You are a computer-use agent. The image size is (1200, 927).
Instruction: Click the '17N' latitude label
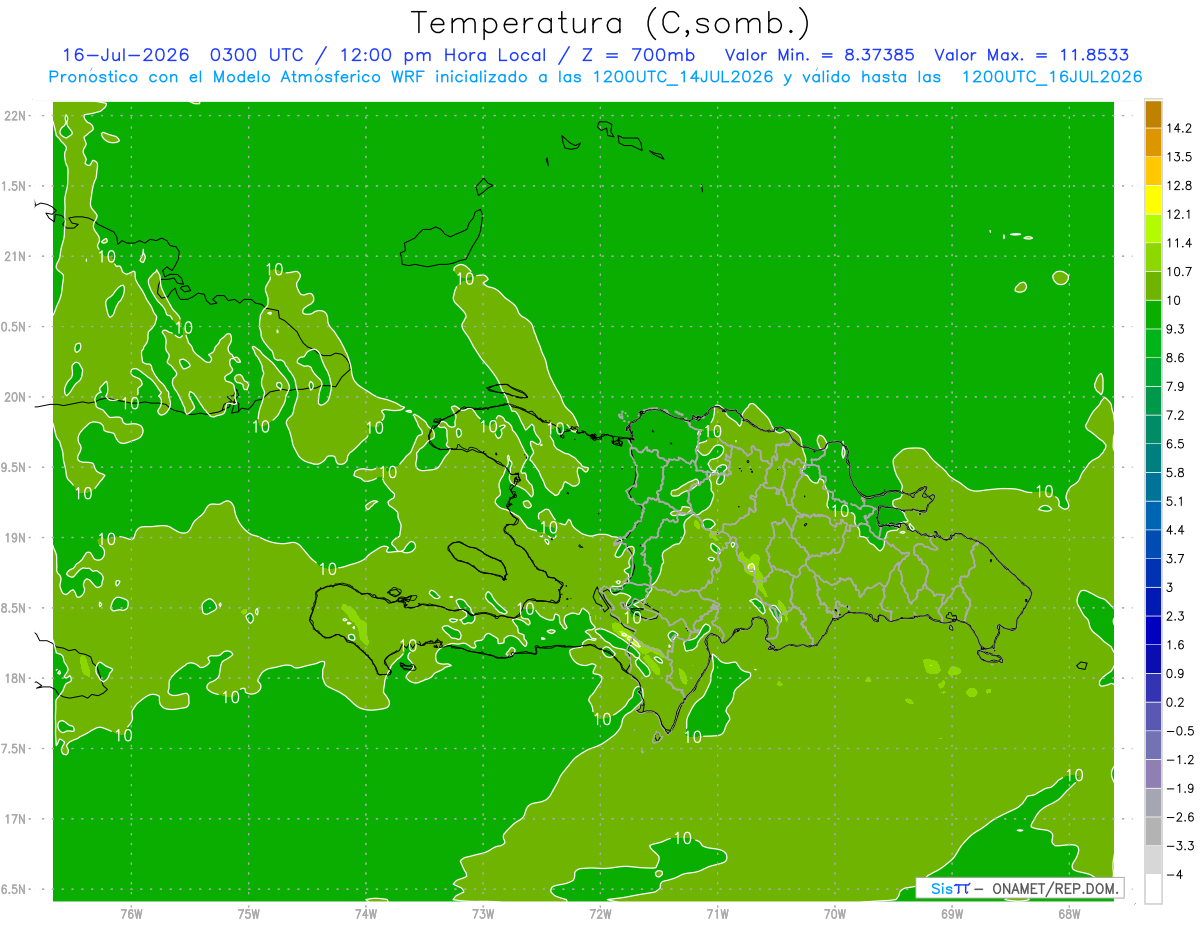[16, 819]
